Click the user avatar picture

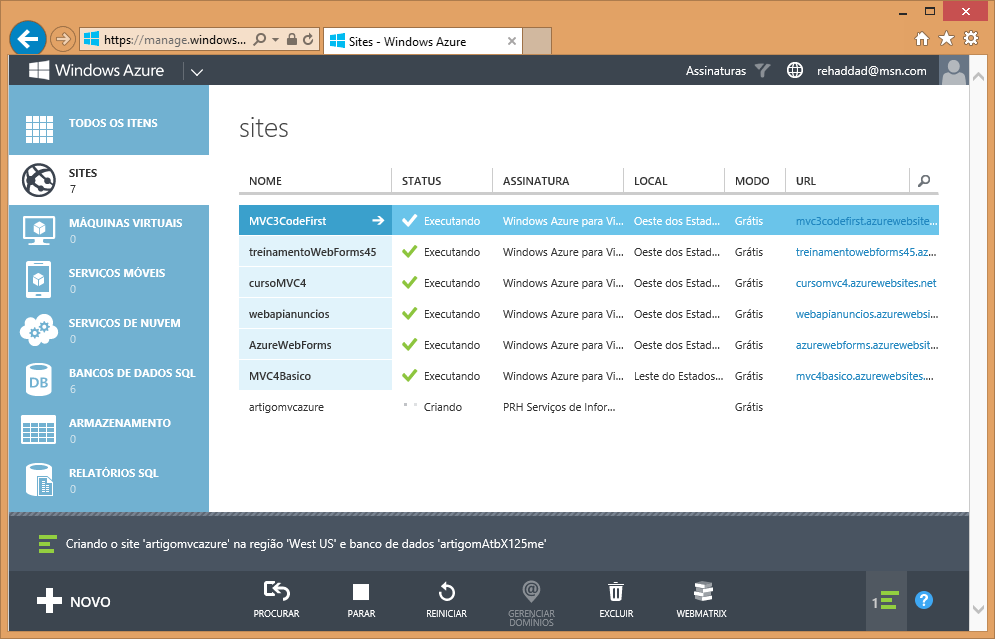(954, 70)
